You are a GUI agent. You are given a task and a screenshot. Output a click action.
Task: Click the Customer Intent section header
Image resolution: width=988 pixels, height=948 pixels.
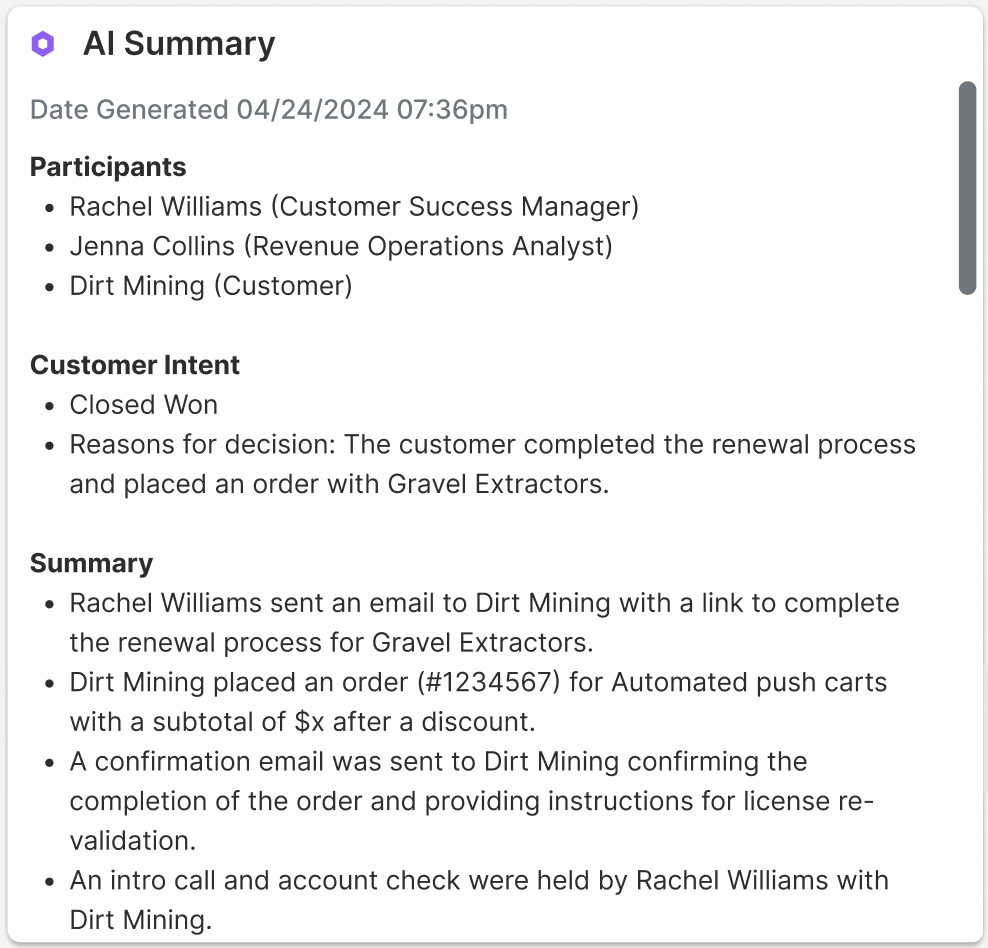coord(134,365)
